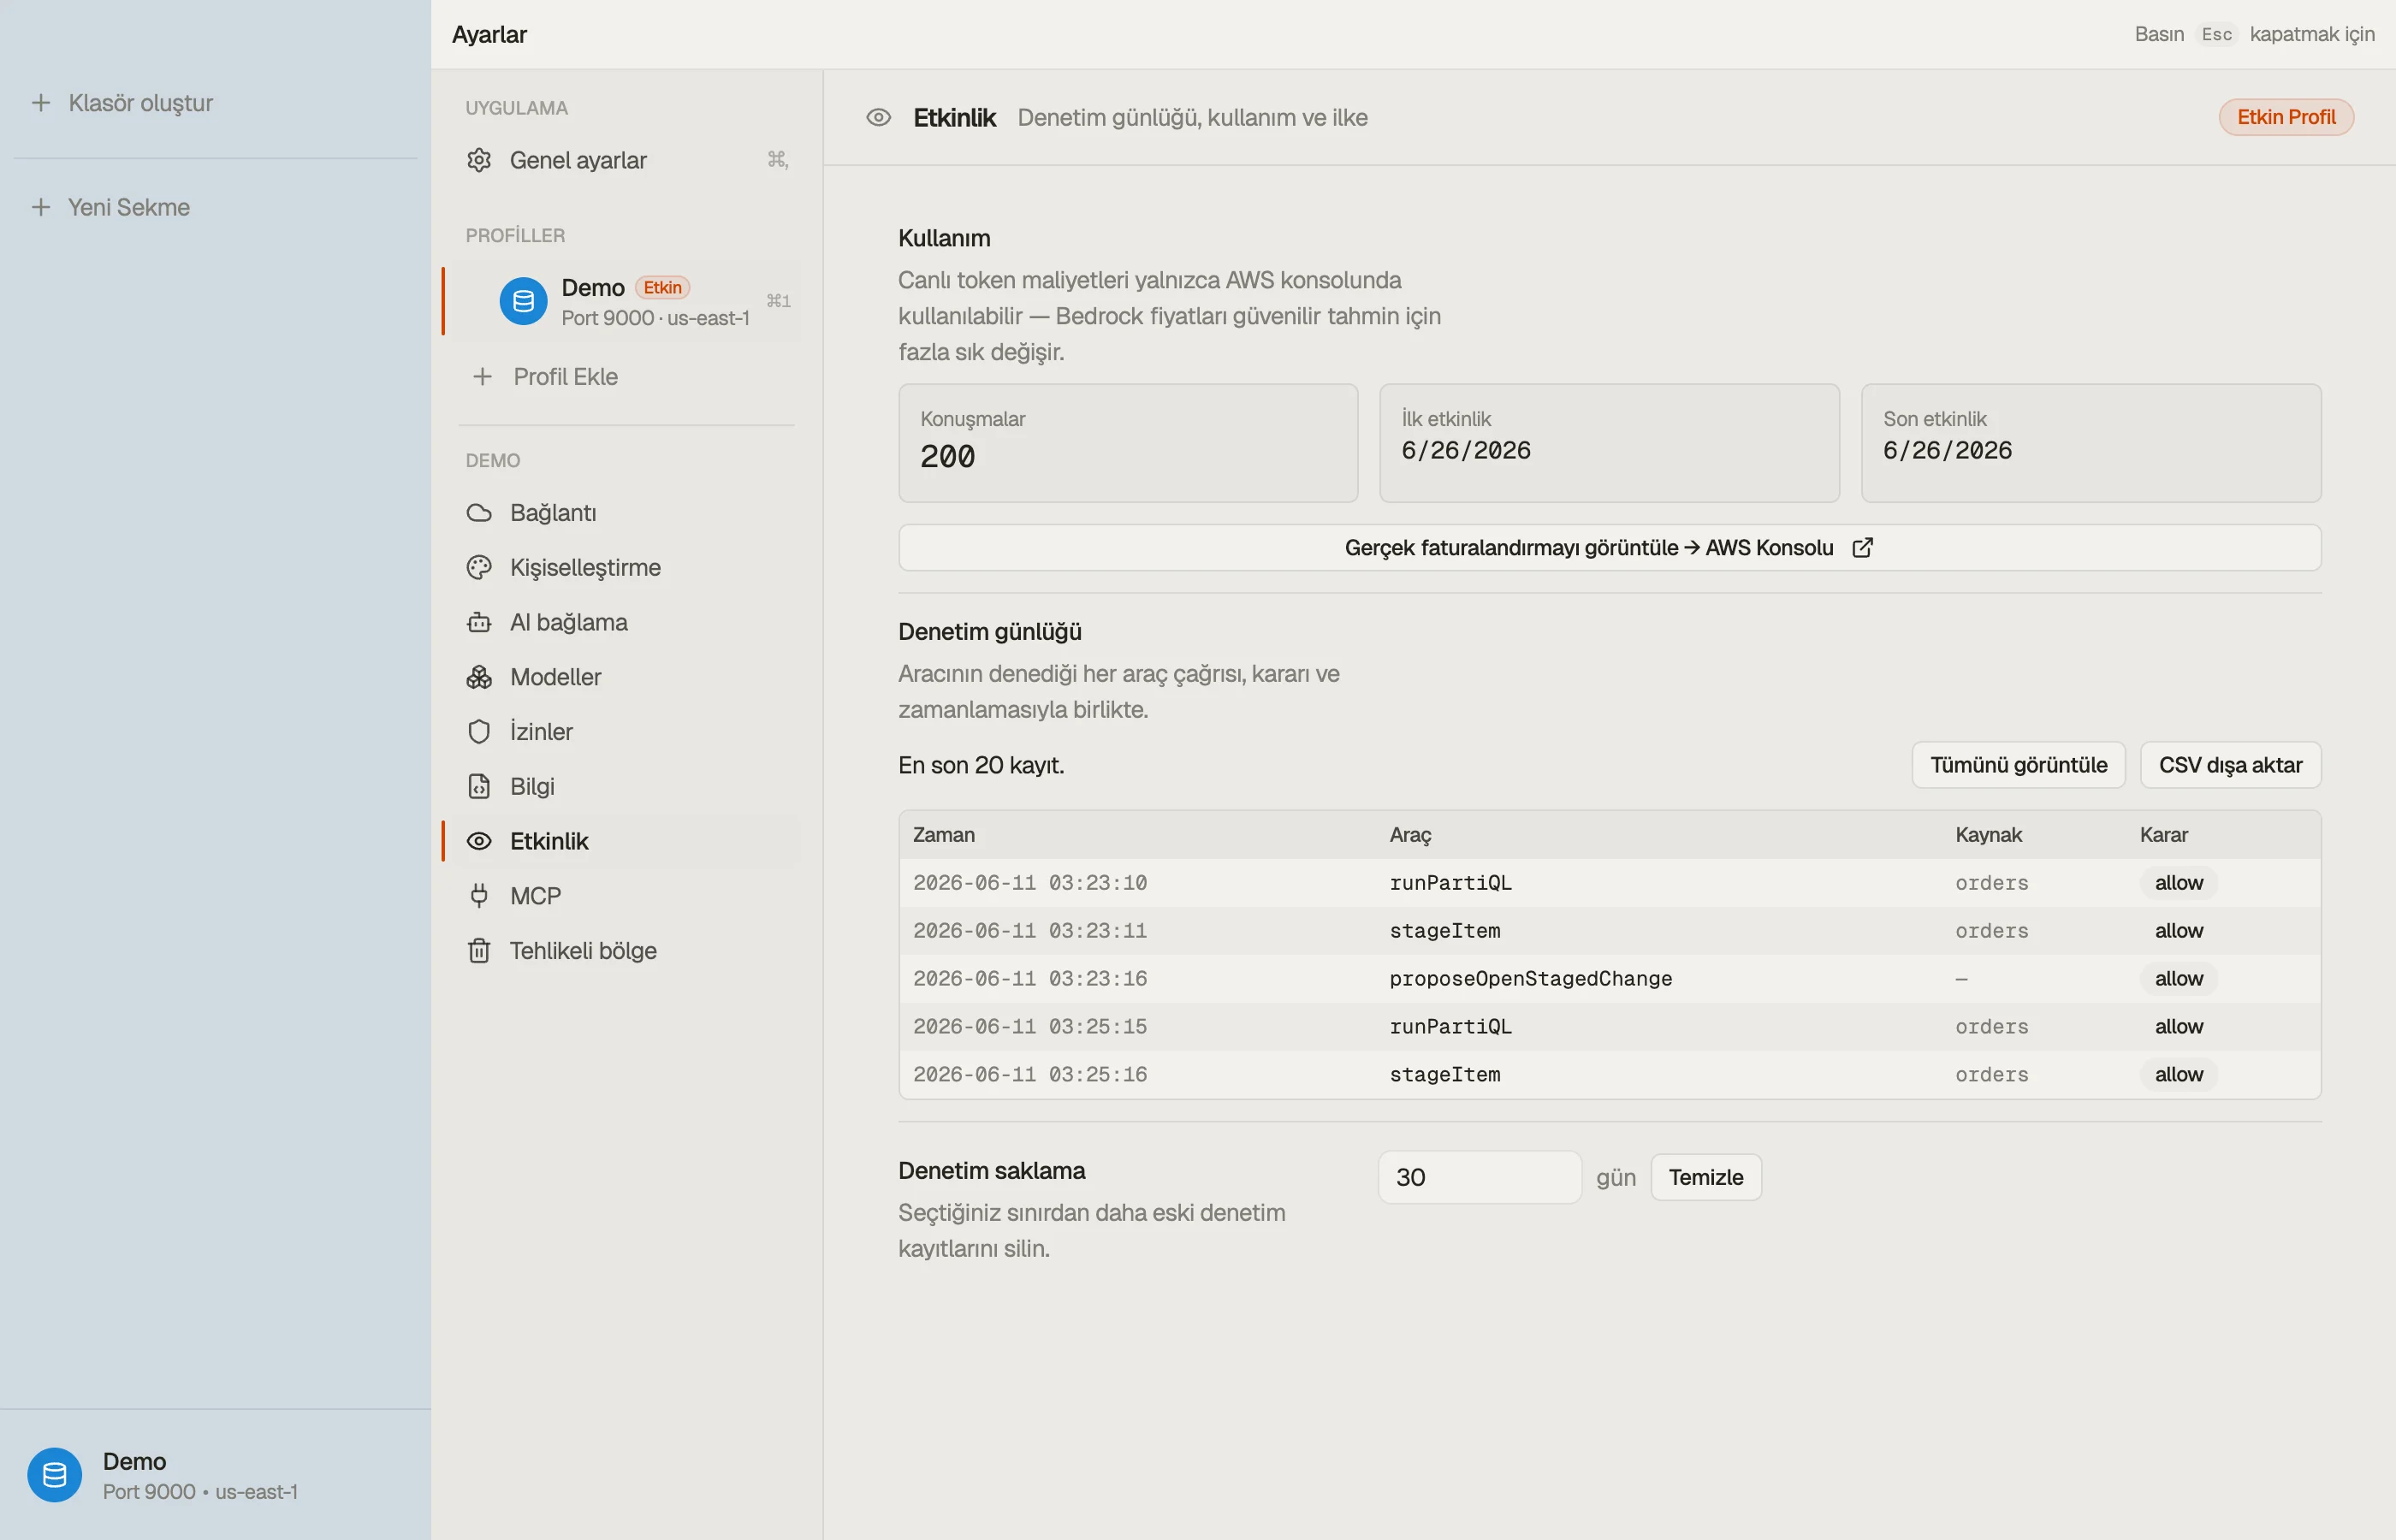2396x1540 pixels.
Task: Click the cloud icon for Bağlantı
Action: click(479, 513)
